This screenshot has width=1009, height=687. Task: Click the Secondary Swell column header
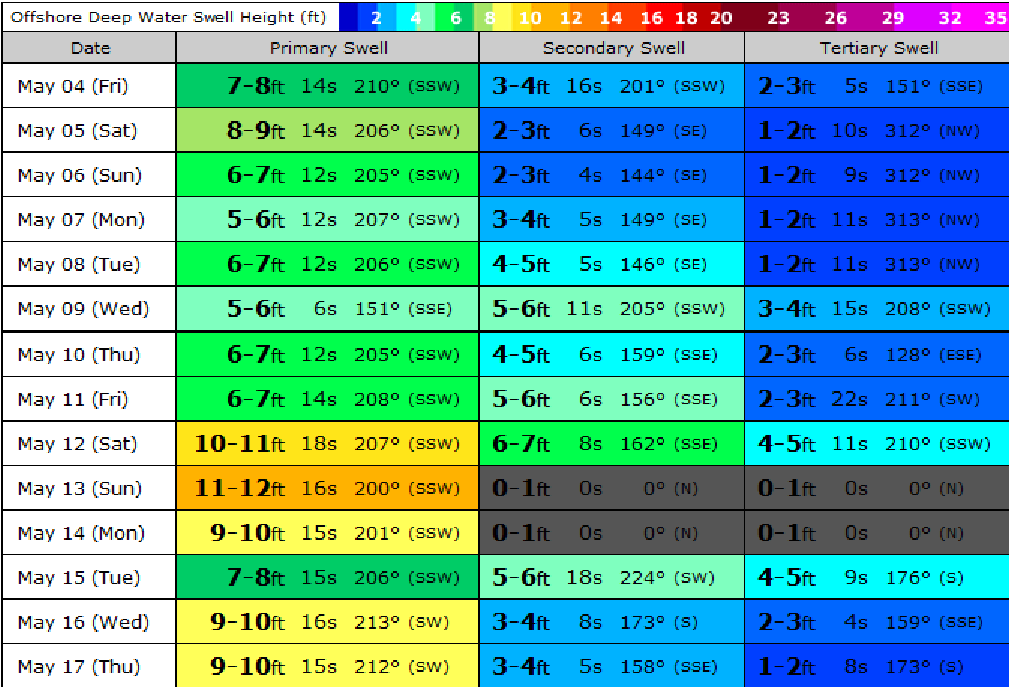point(613,48)
